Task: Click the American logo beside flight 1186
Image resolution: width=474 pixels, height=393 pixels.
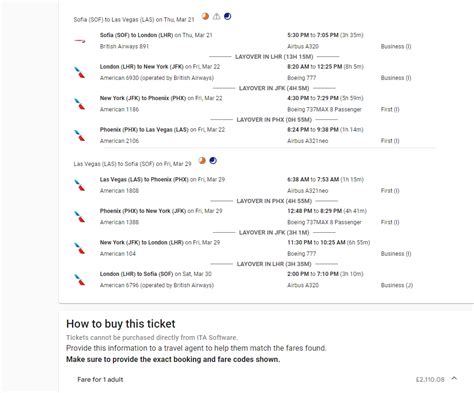Action: pos(80,104)
